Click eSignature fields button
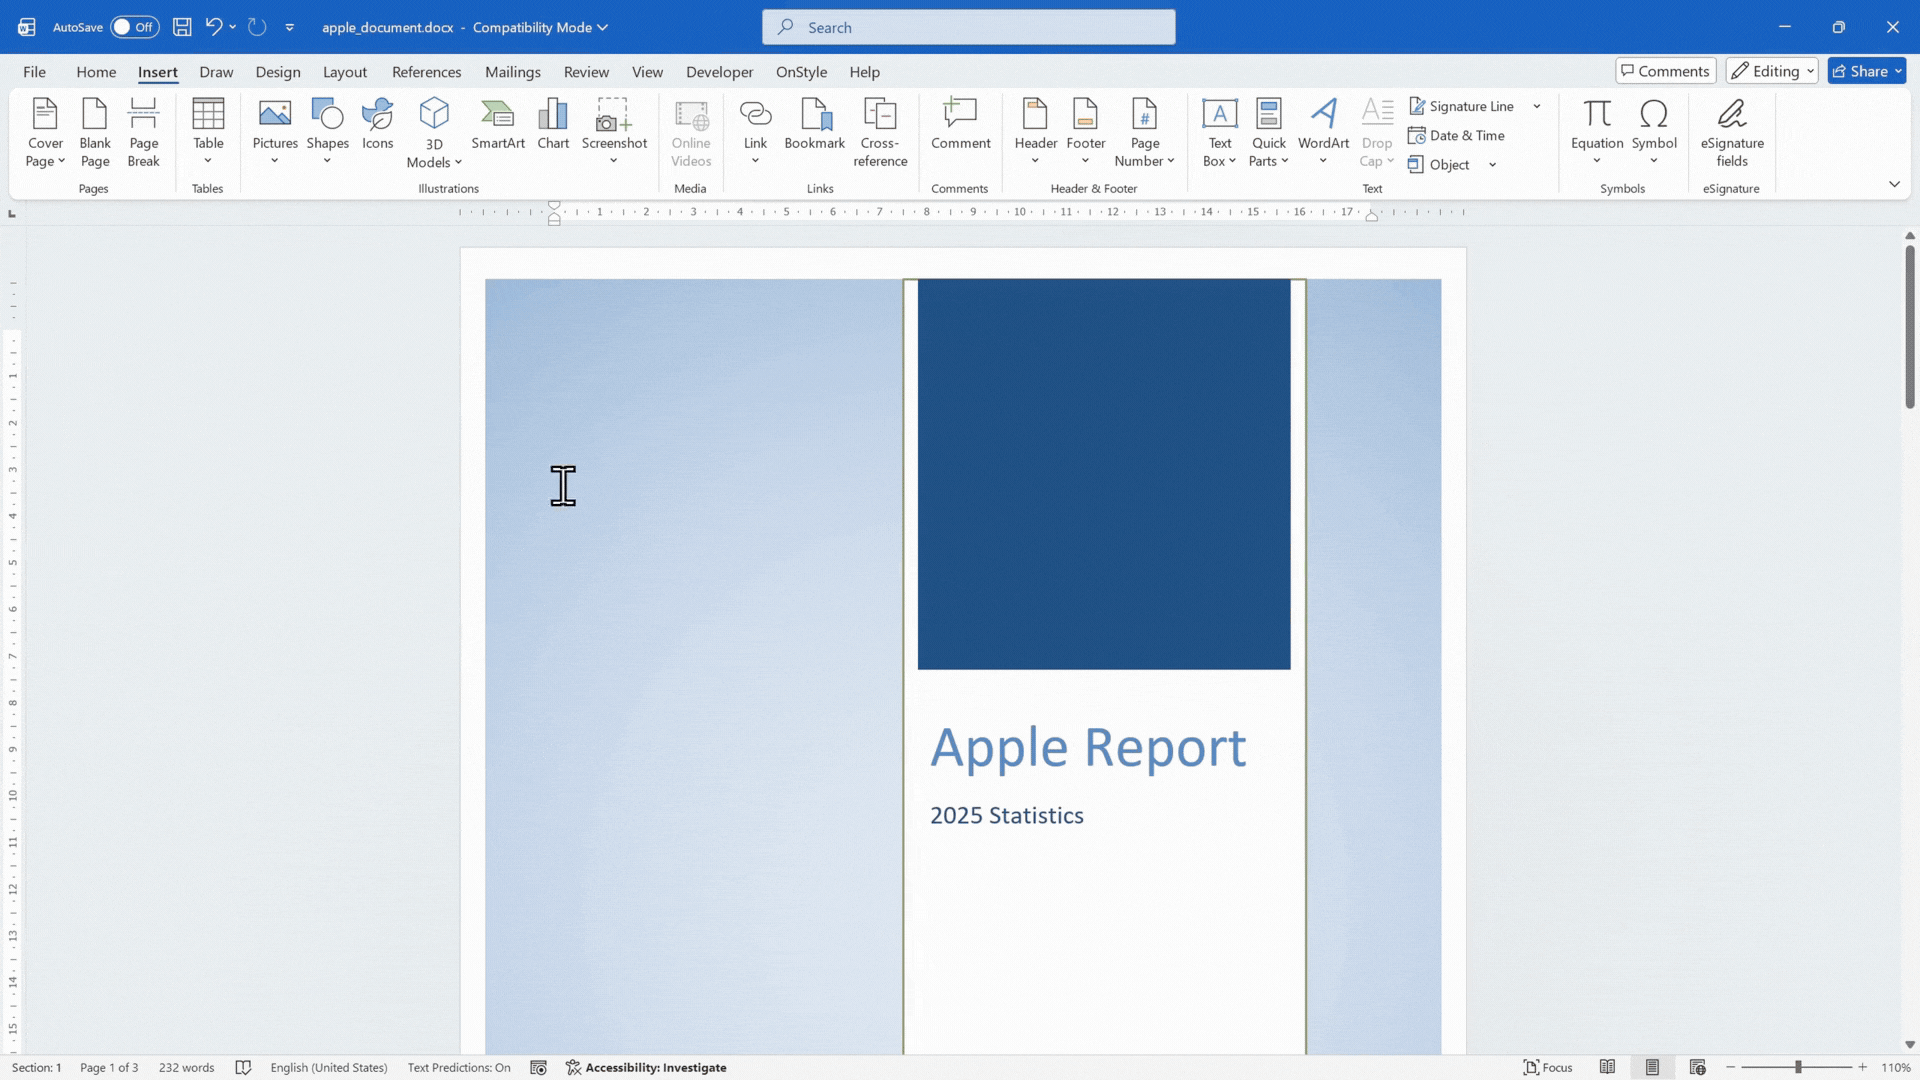 pyautogui.click(x=1732, y=133)
